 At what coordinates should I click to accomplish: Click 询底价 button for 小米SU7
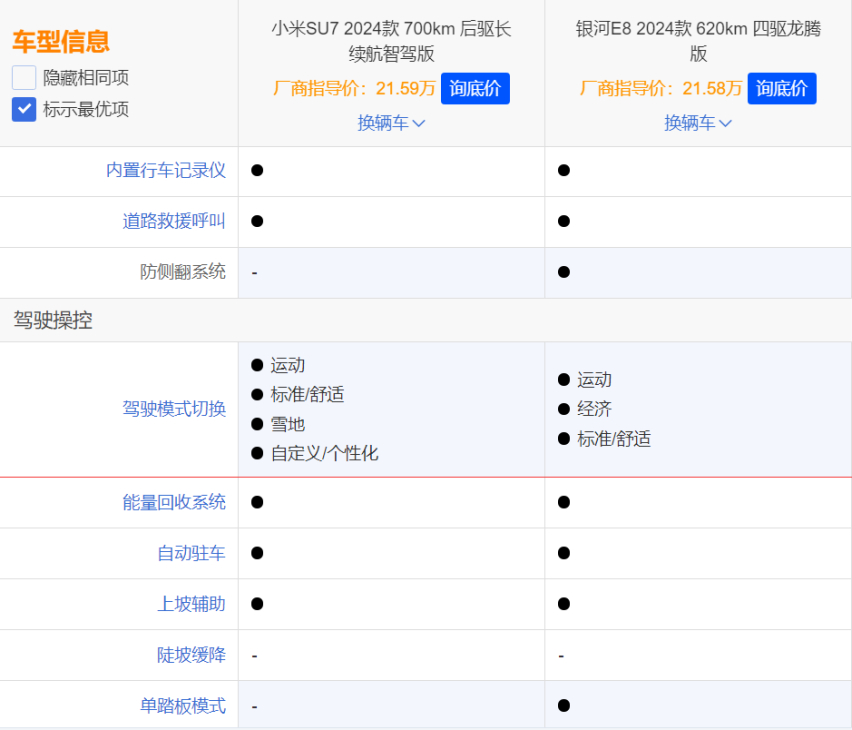[x=475, y=88]
